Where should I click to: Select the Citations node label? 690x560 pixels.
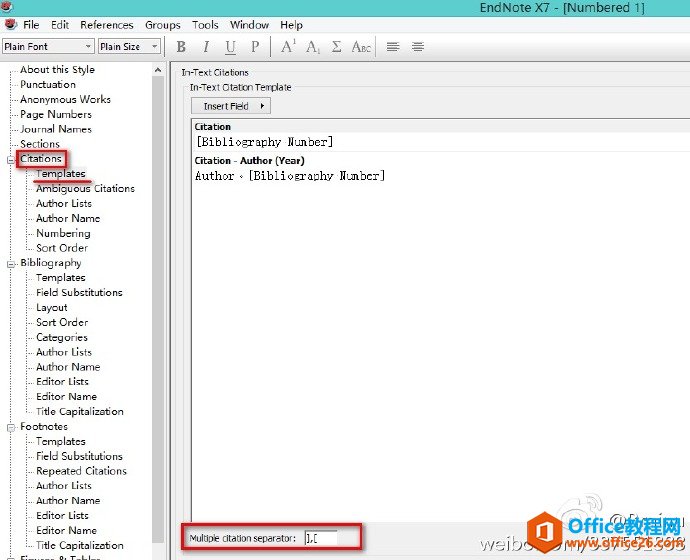[x=41, y=159]
